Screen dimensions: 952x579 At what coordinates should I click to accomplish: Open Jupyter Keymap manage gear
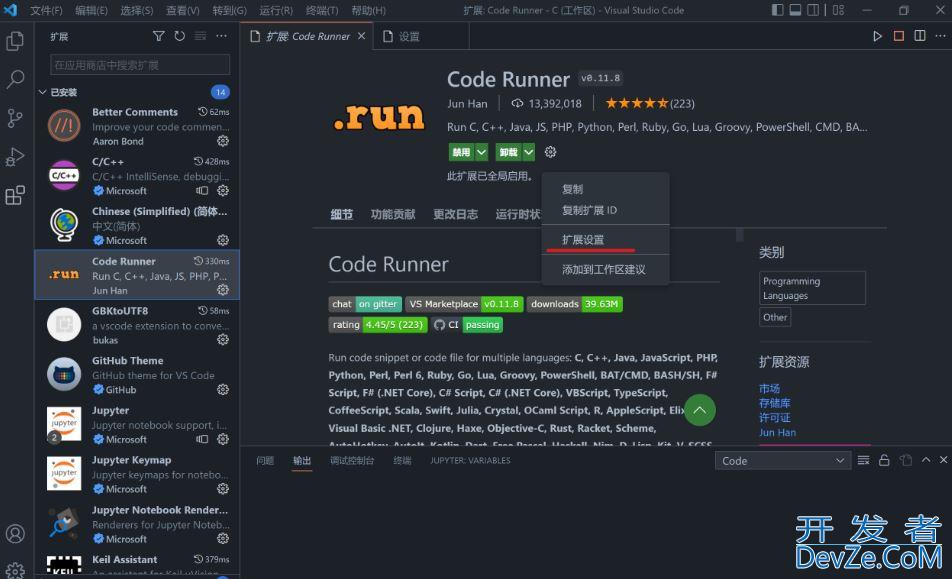click(x=223, y=489)
